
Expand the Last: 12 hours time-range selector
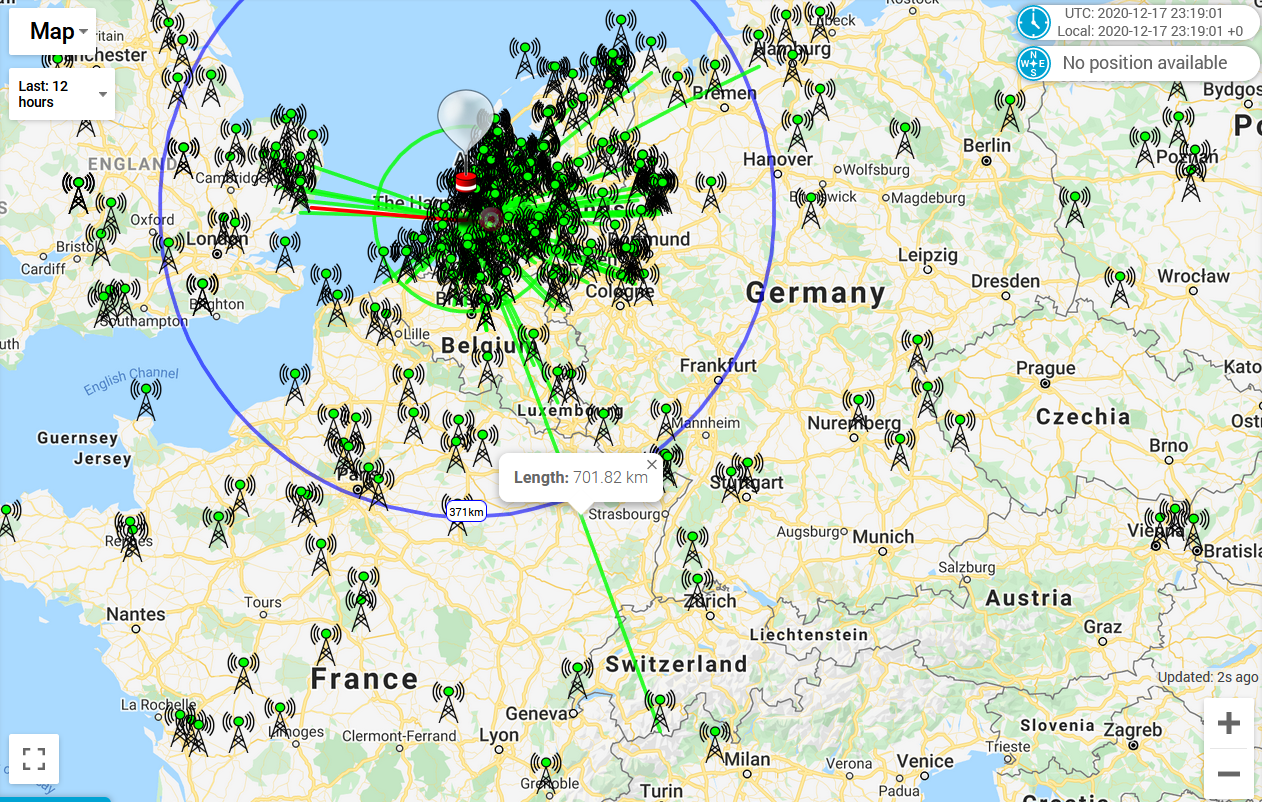click(x=62, y=94)
